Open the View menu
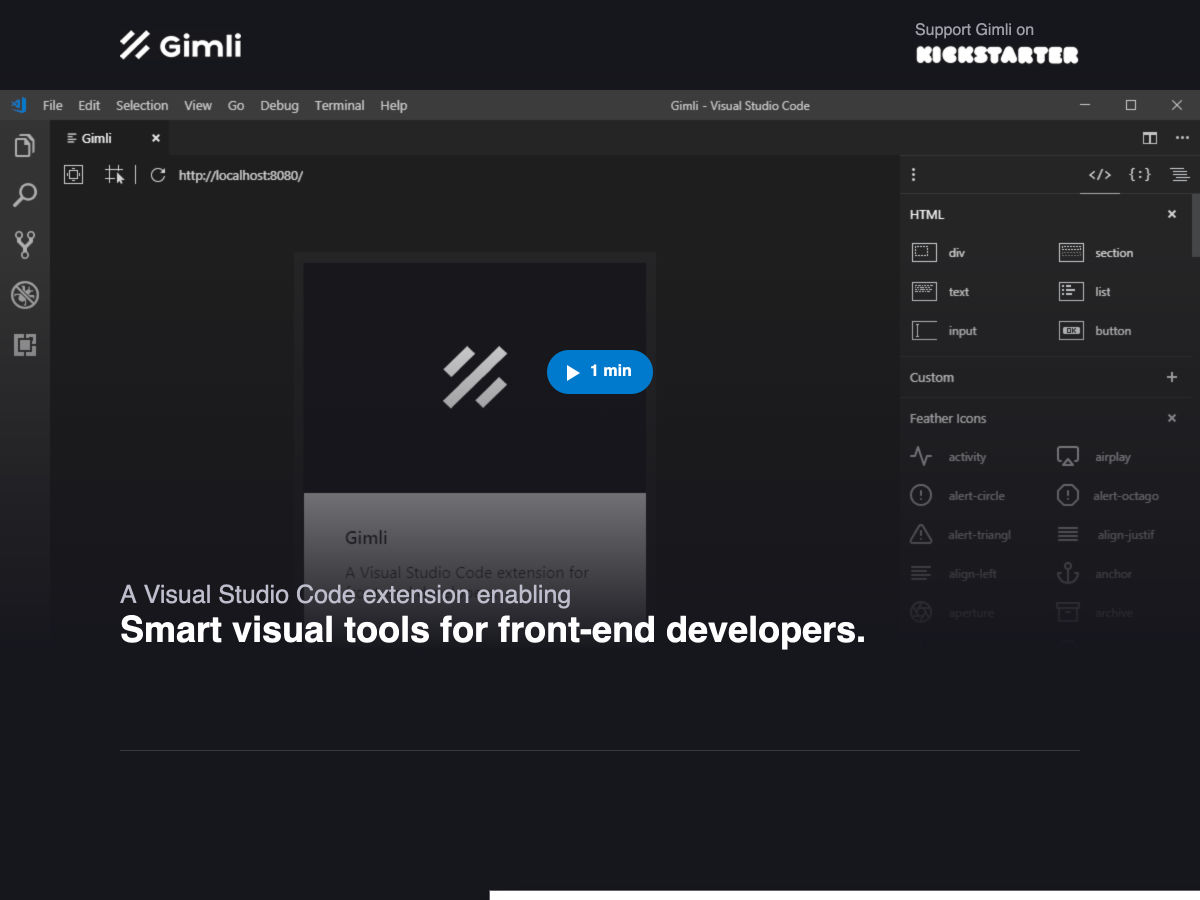The height and width of the screenshot is (900, 1200). point(198,105)
